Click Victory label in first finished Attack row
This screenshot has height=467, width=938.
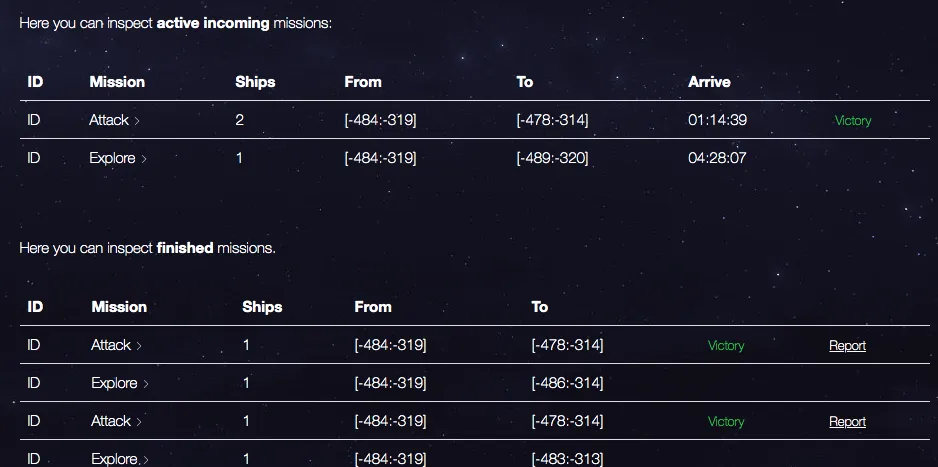[x=726, y=346]
